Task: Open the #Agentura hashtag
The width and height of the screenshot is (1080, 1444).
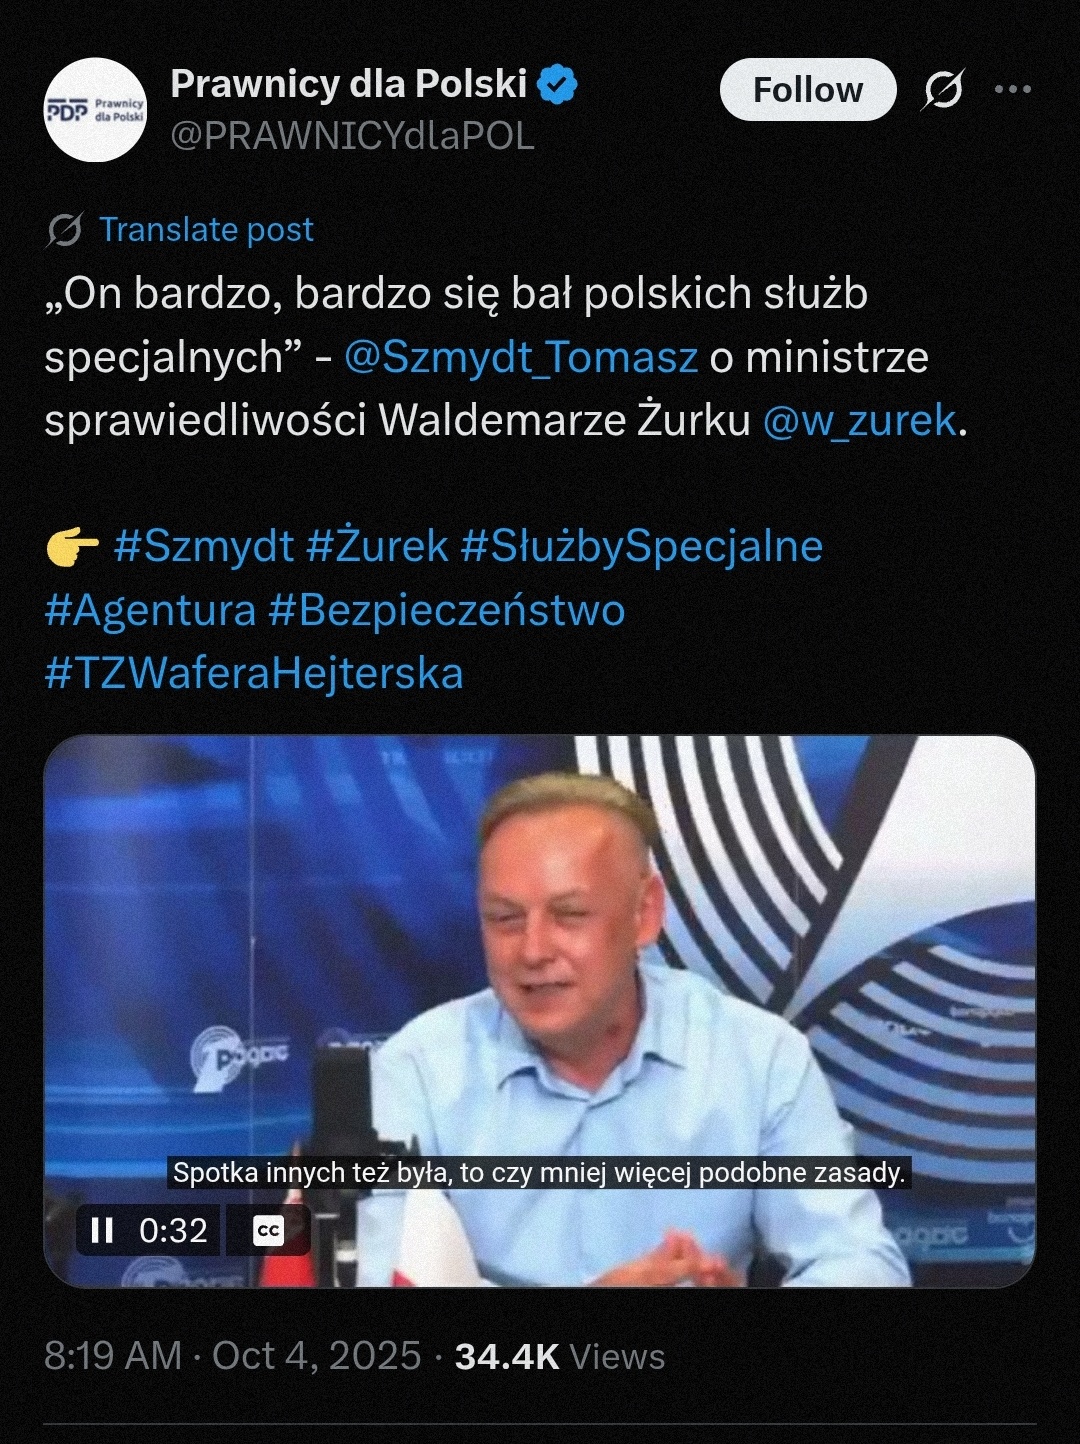Action: pyautogui.click(x=150, y=610)
